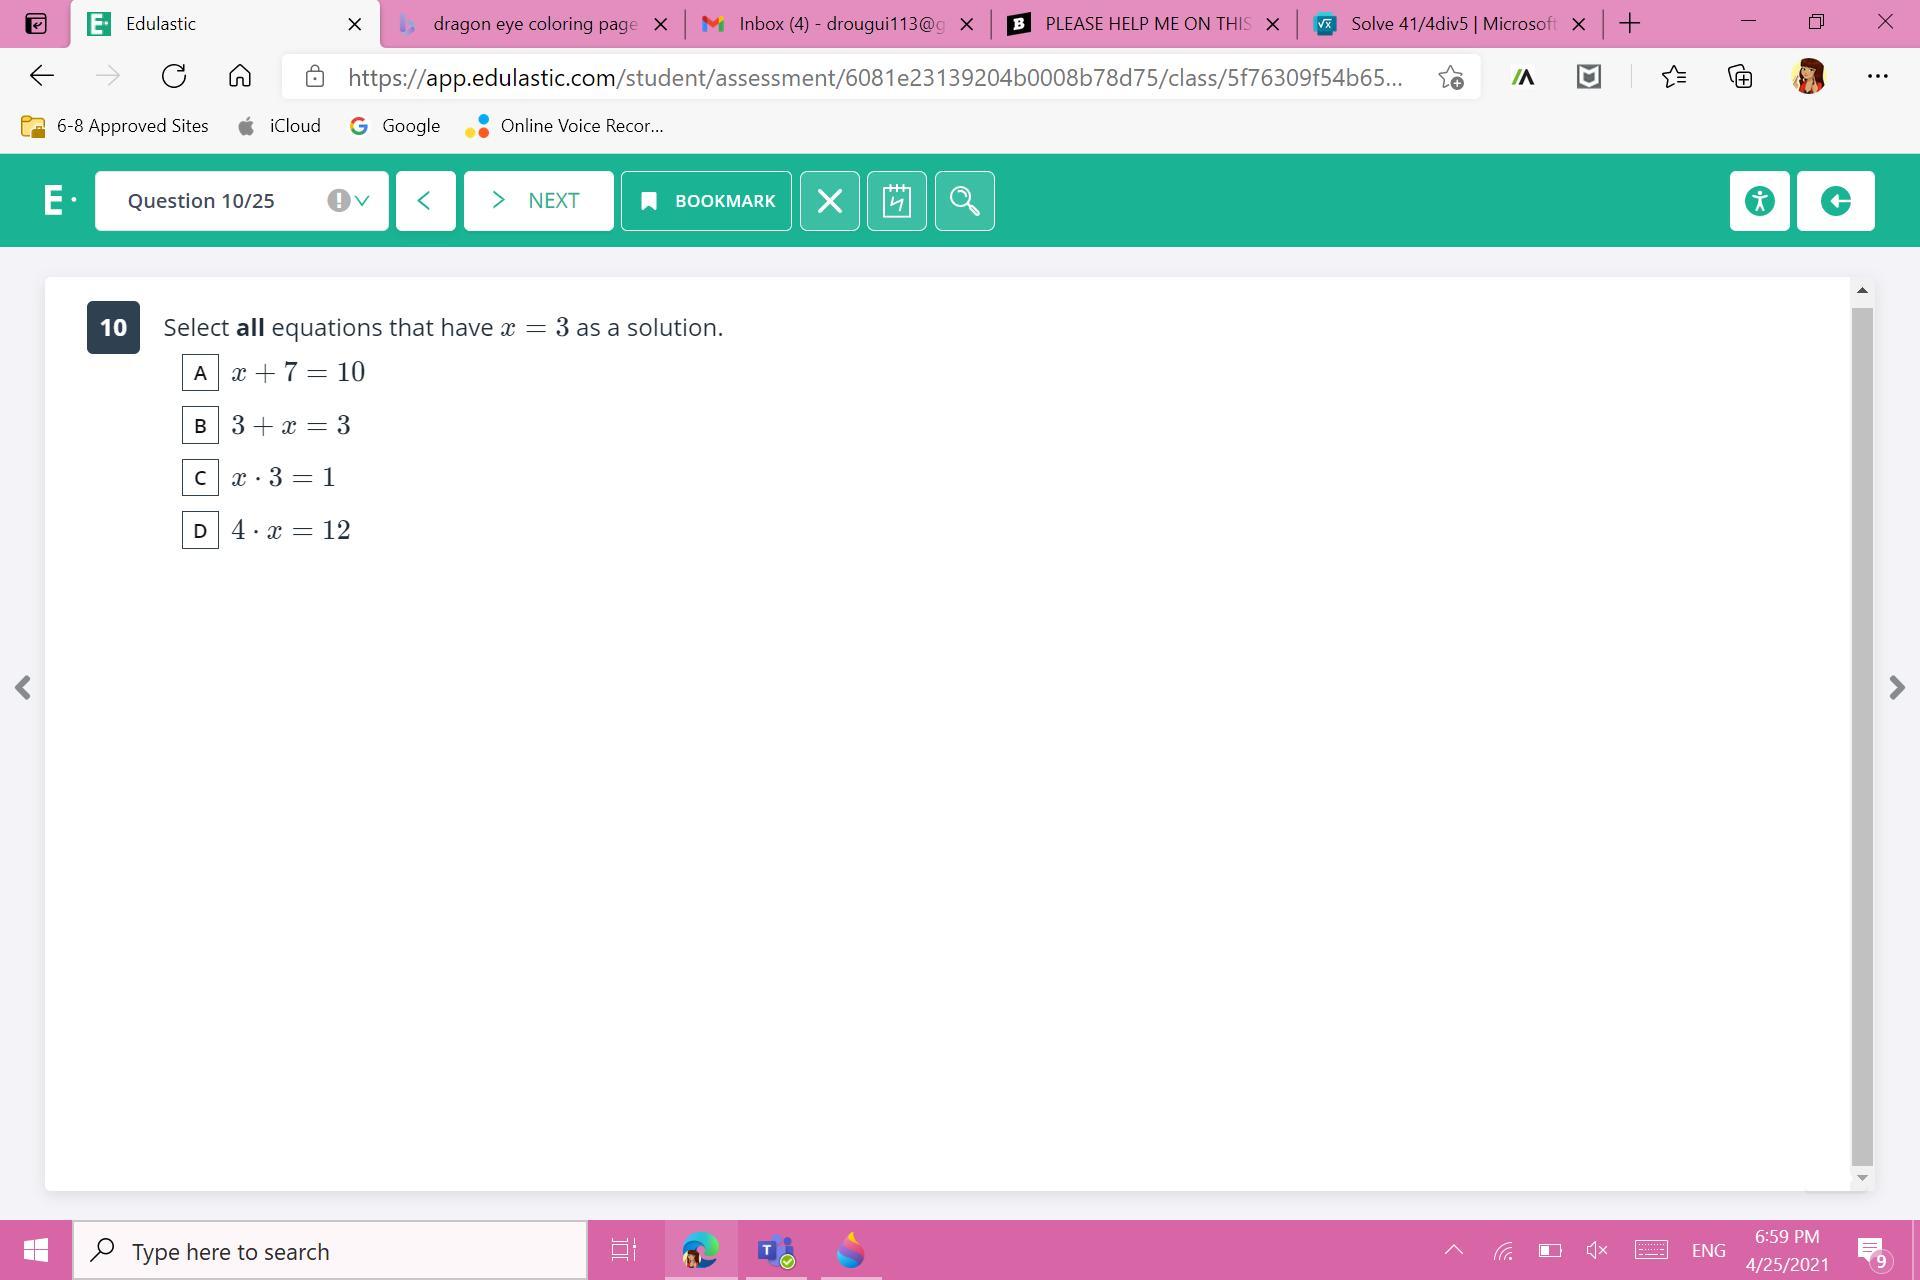Viewport: 1920px width, 1280px height.
Task: Open the accessibility options icon
Action: pyautogui.click(x=1759, y=201)
